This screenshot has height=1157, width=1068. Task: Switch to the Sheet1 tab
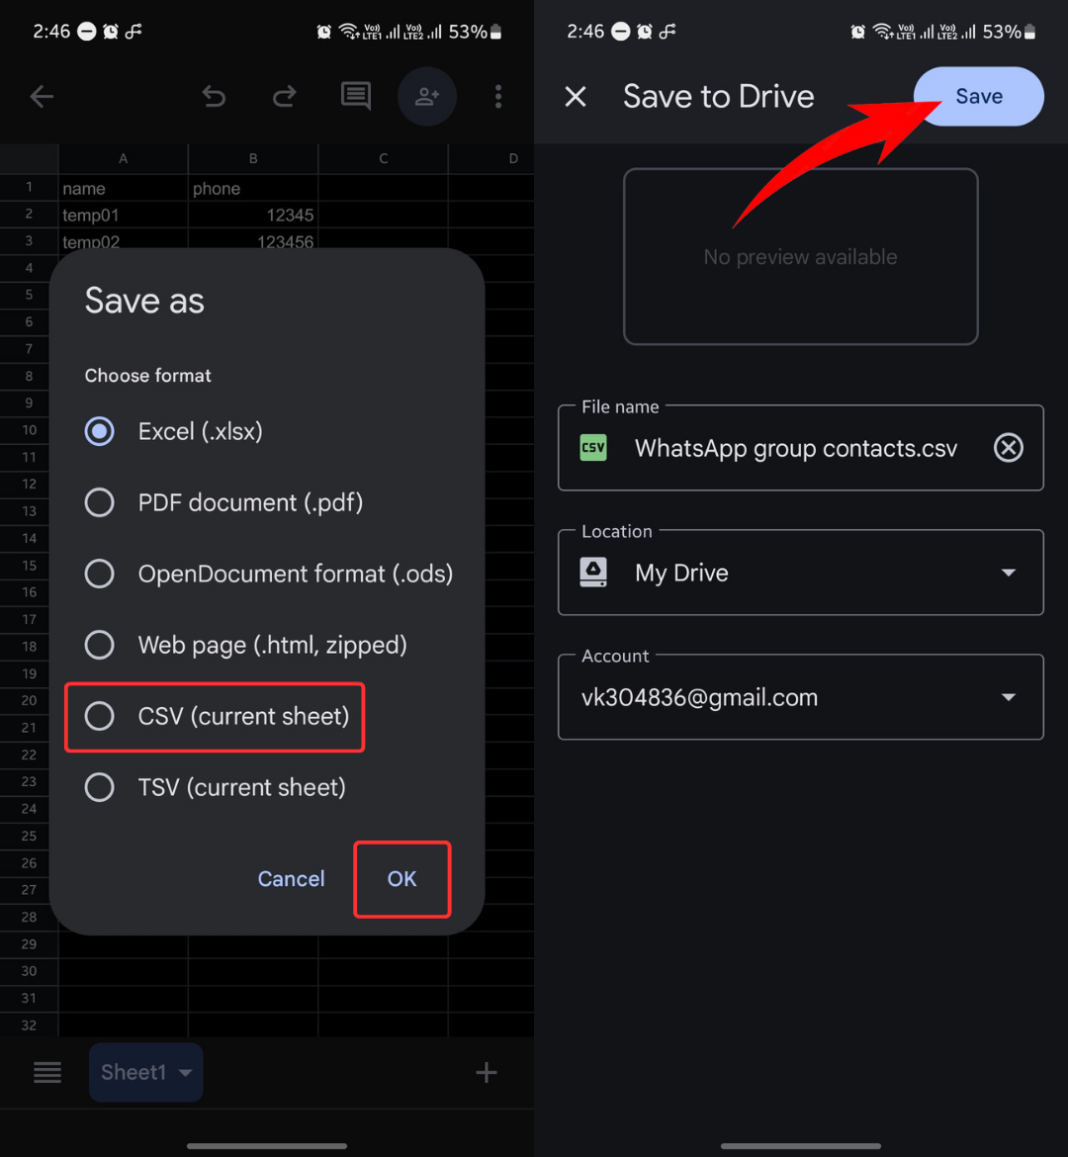pyautogui.click(x=133, y=1072)
